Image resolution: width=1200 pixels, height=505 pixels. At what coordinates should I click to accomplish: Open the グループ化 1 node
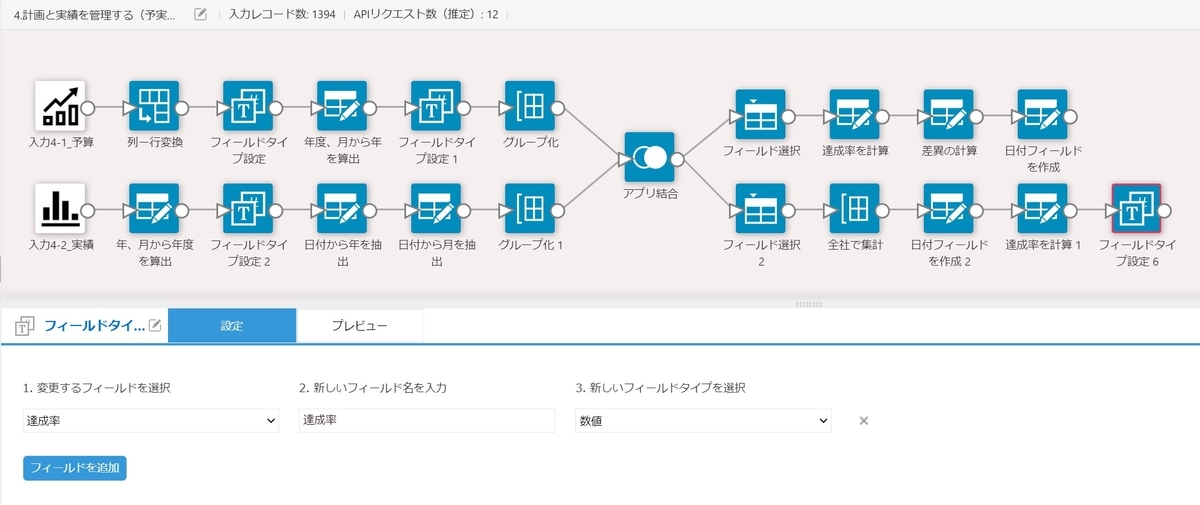(530, 208)
